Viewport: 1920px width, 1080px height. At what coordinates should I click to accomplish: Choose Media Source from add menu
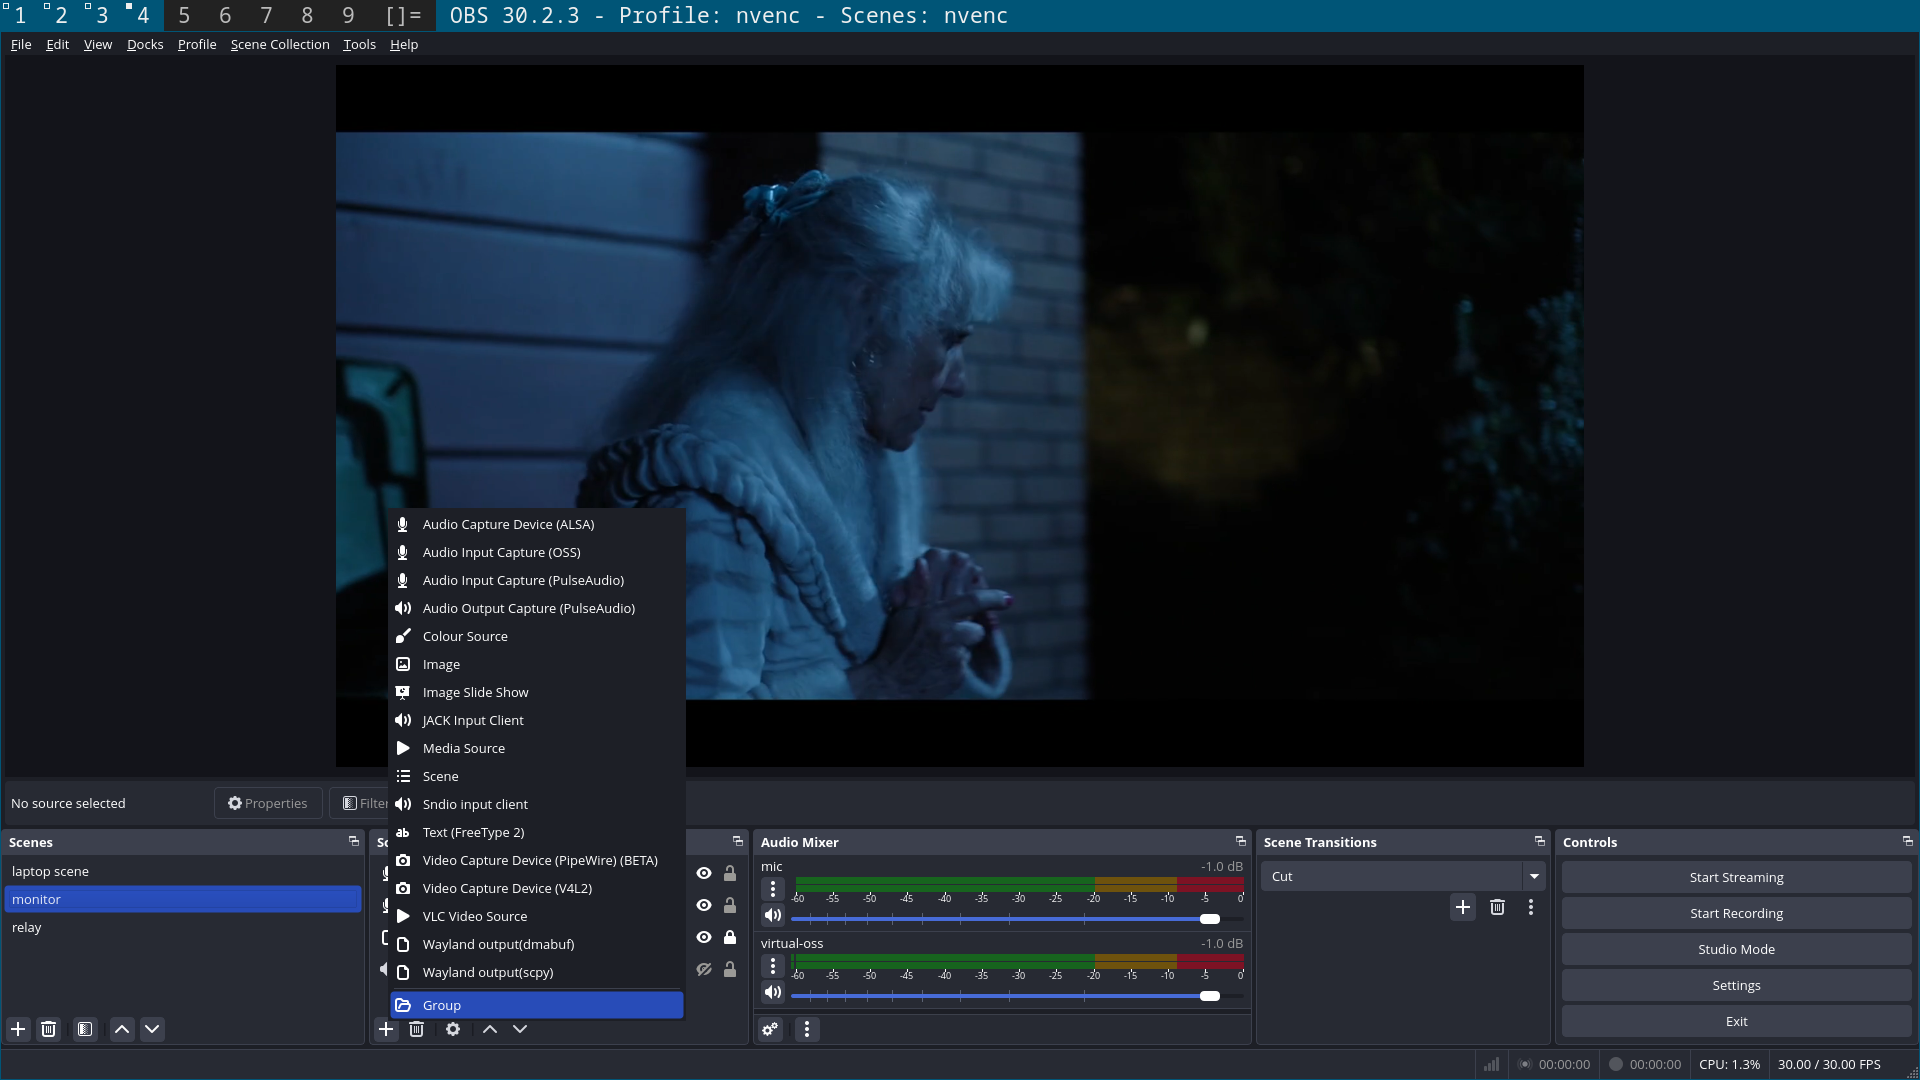[463, 748]
